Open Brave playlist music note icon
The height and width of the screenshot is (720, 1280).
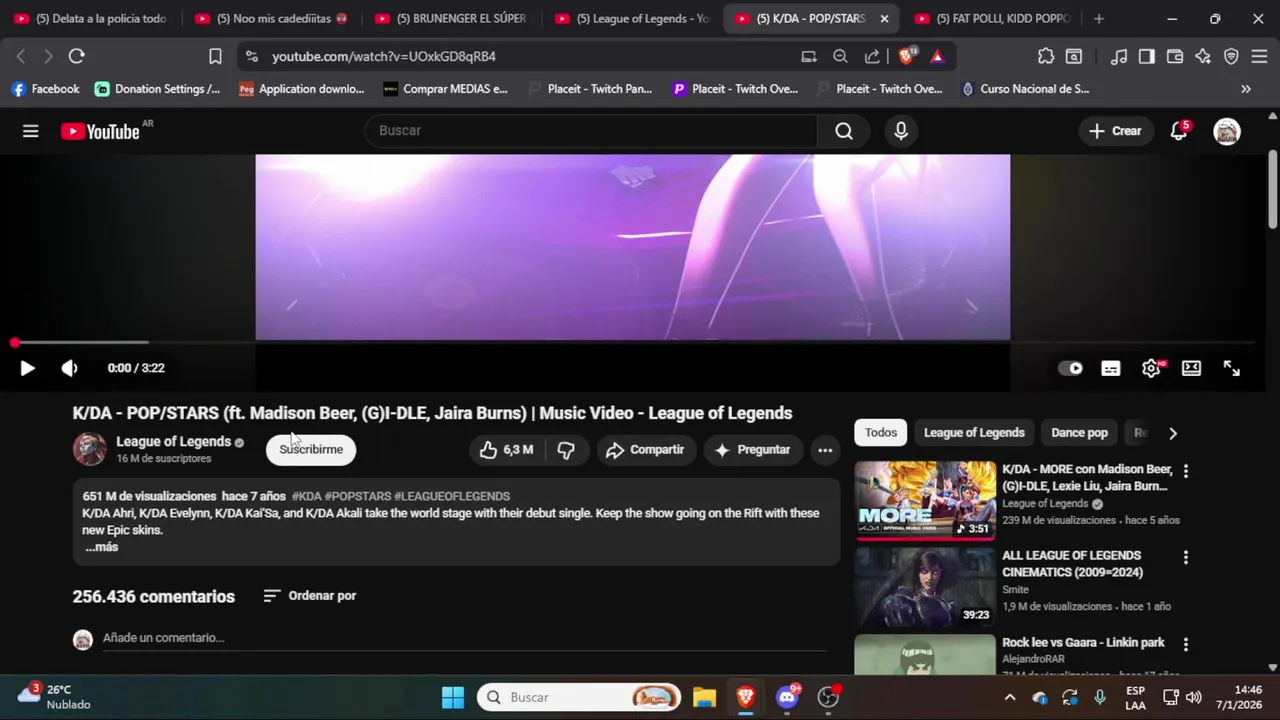[1119, 56]
